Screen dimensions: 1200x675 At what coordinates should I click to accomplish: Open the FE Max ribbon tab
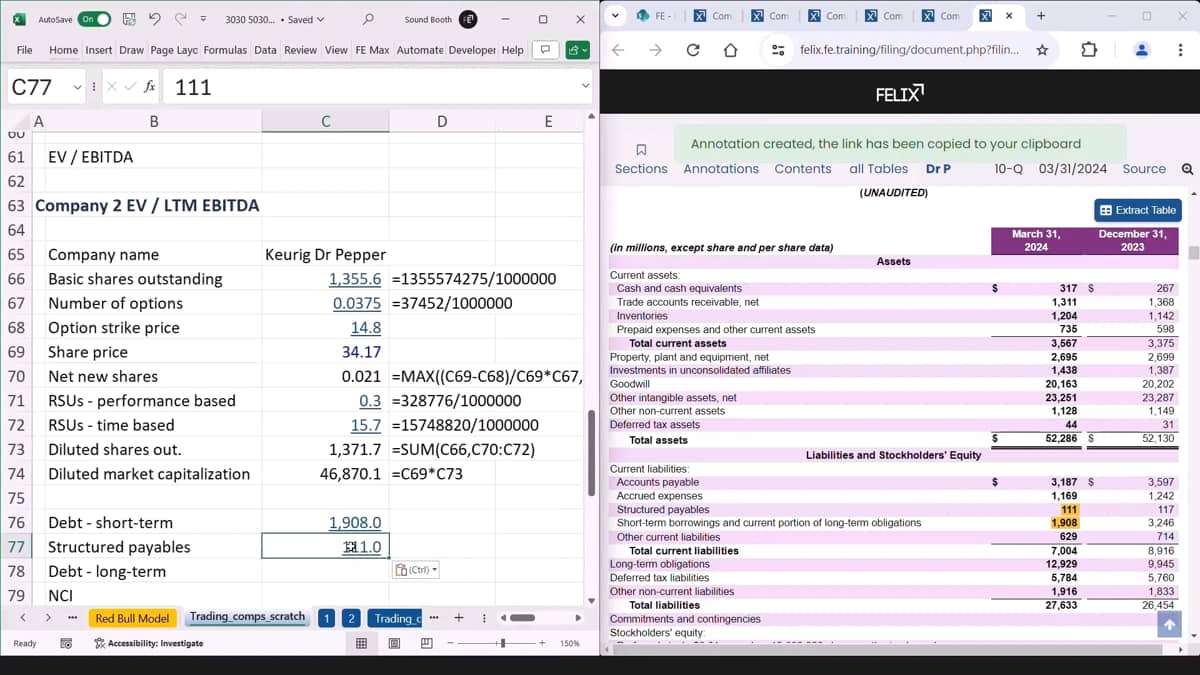(x=373, y=50)
